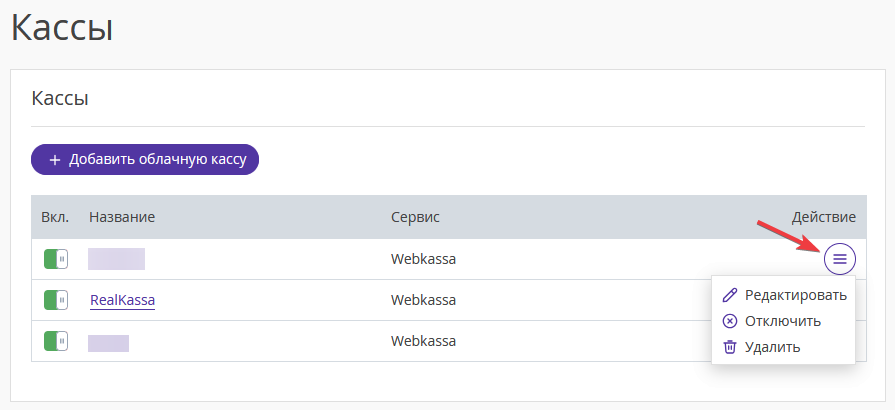Click Webkassa cell in the RealKassa row
The width and height of the screenshot is (895, 410).
click(x=424, y=300)
